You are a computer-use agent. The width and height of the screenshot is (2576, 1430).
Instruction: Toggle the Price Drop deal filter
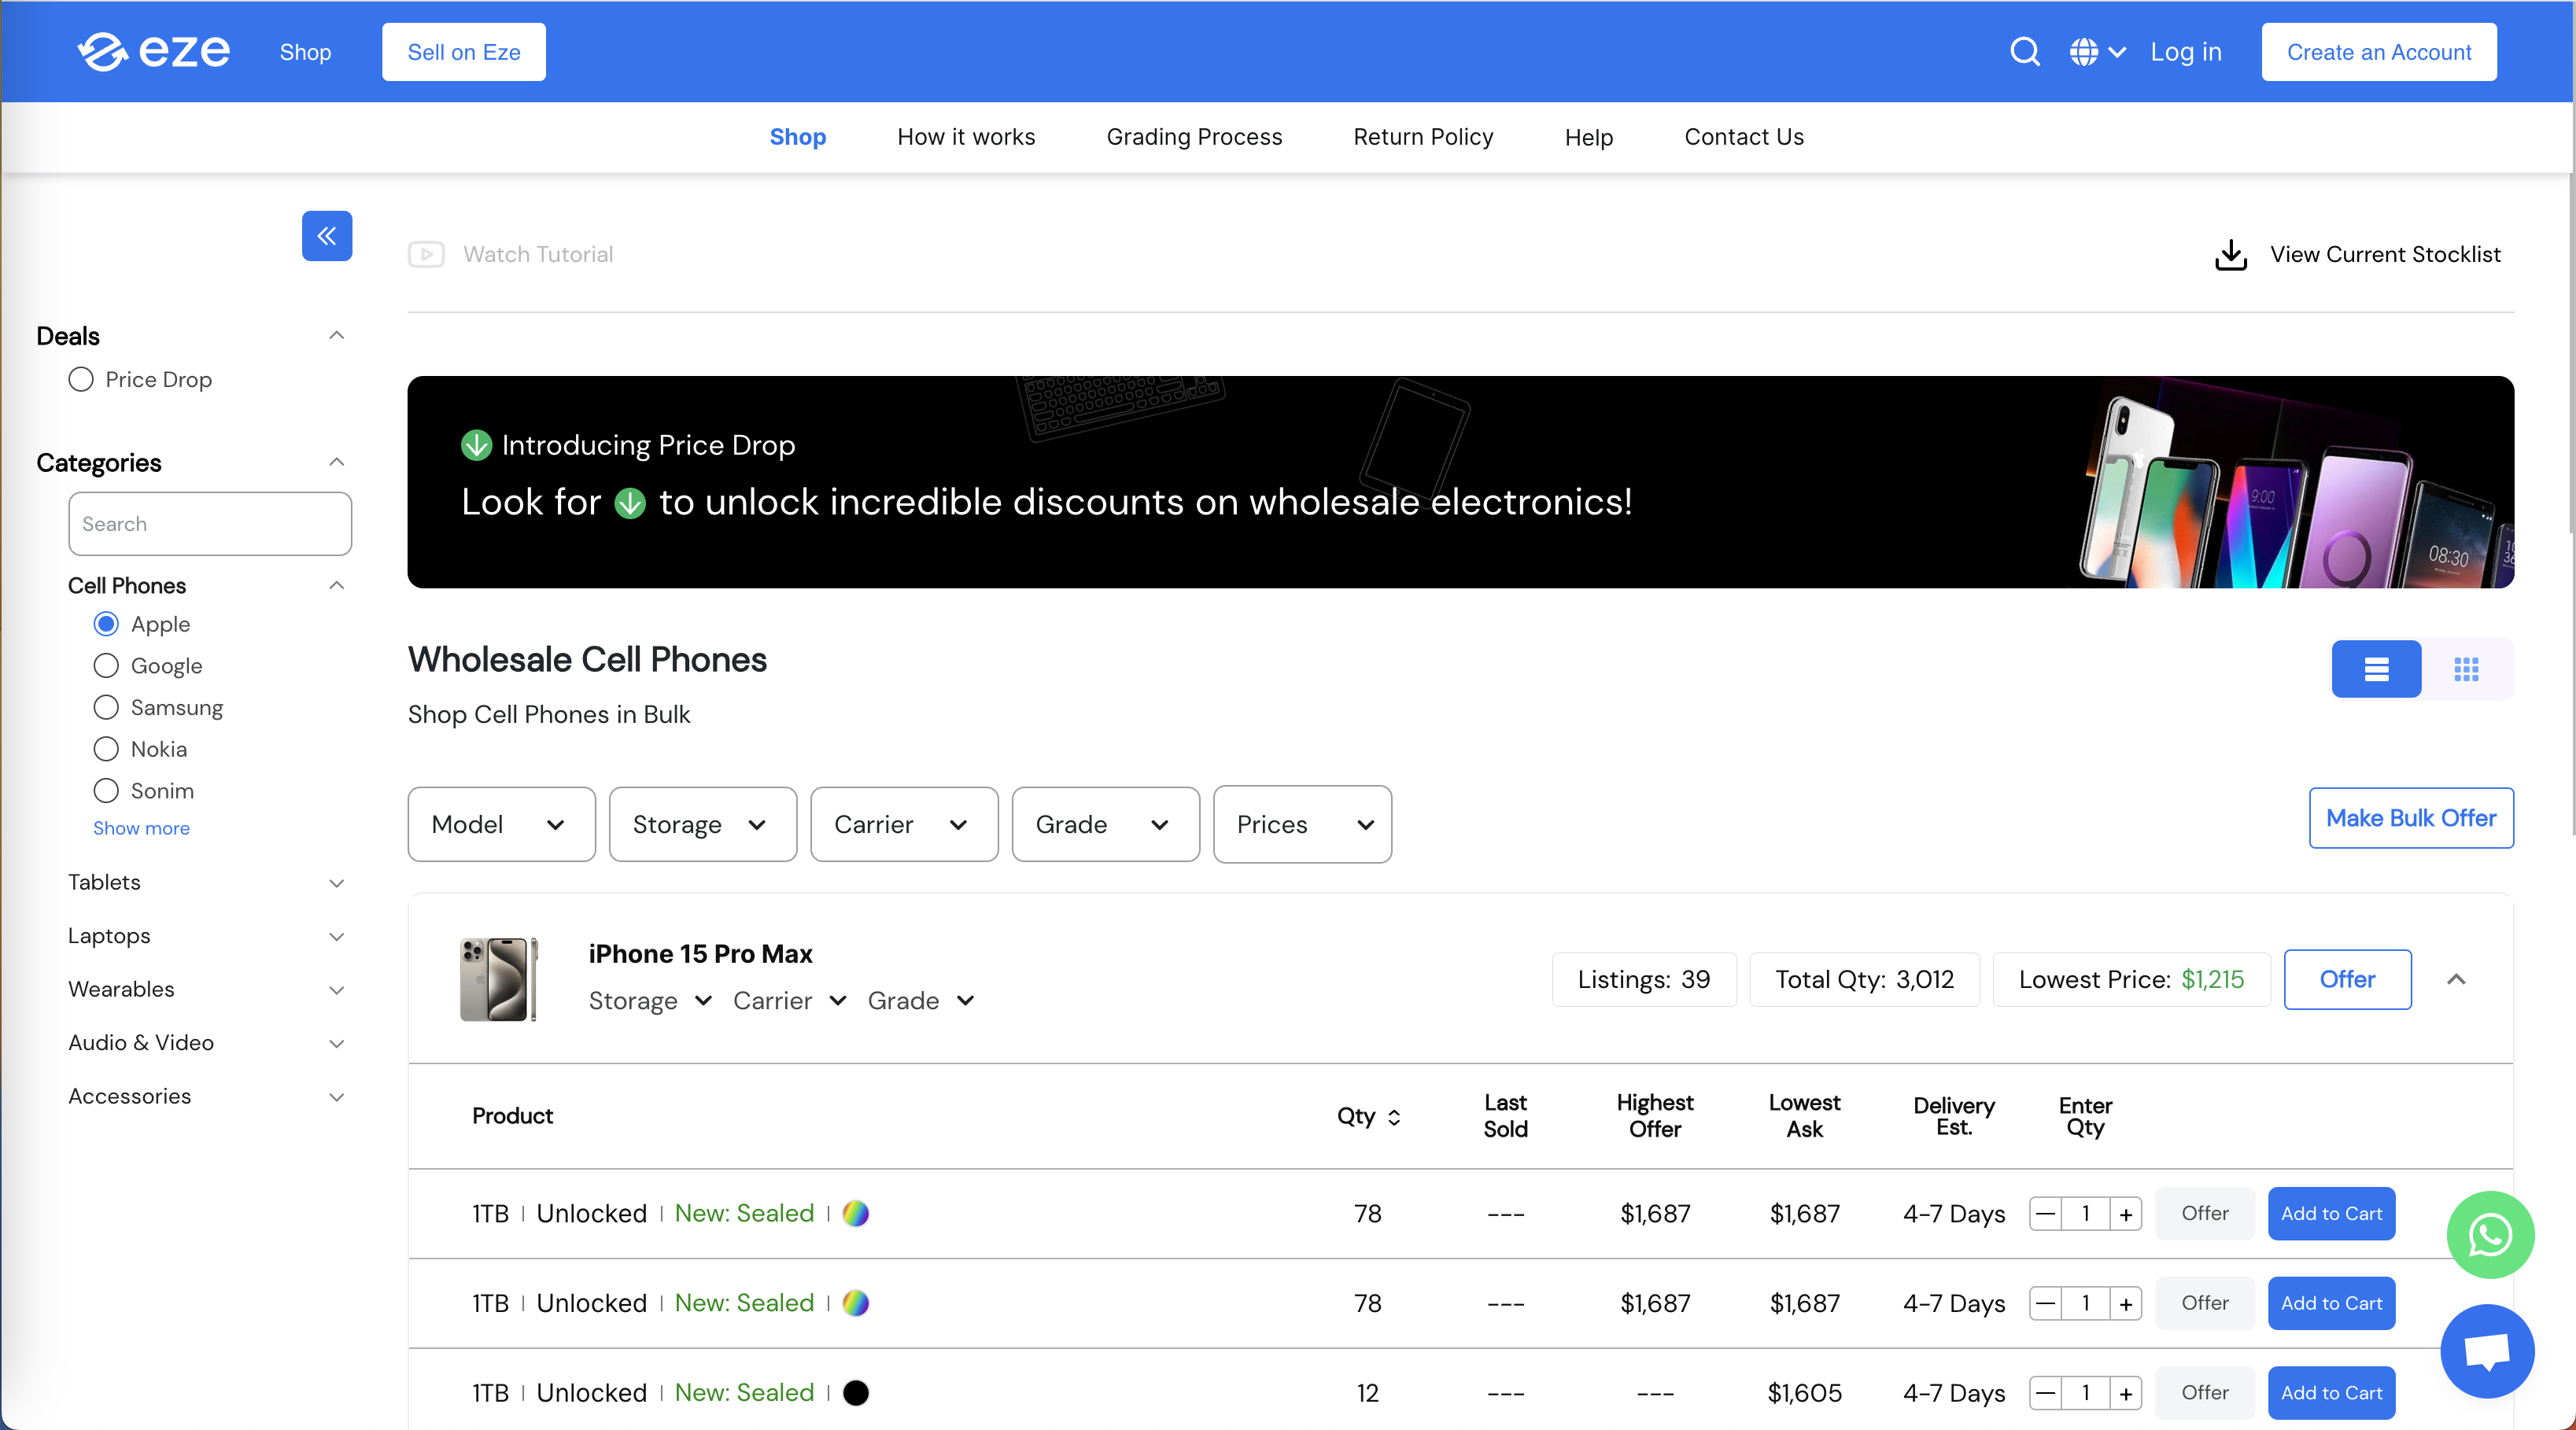click(81, 380)
